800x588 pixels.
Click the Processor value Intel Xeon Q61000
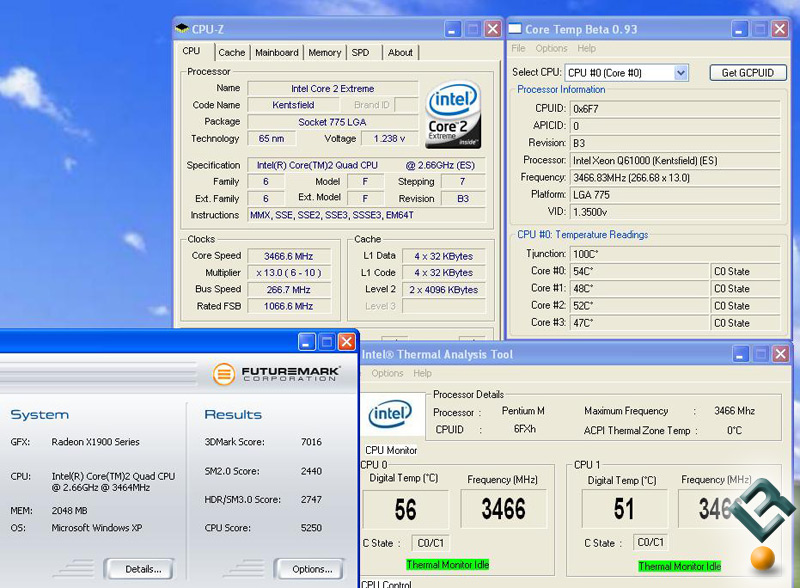675,161
